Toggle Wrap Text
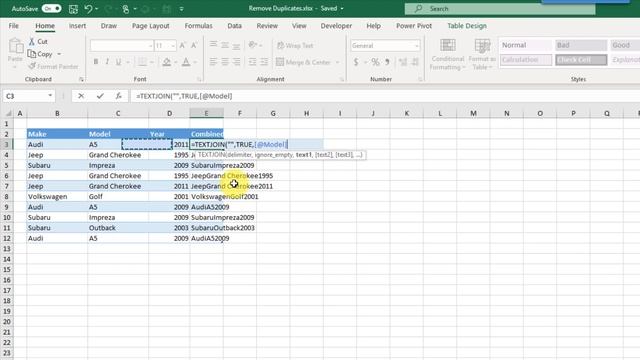The height and width of the screenshot is (360, 640). click(295, 45)
